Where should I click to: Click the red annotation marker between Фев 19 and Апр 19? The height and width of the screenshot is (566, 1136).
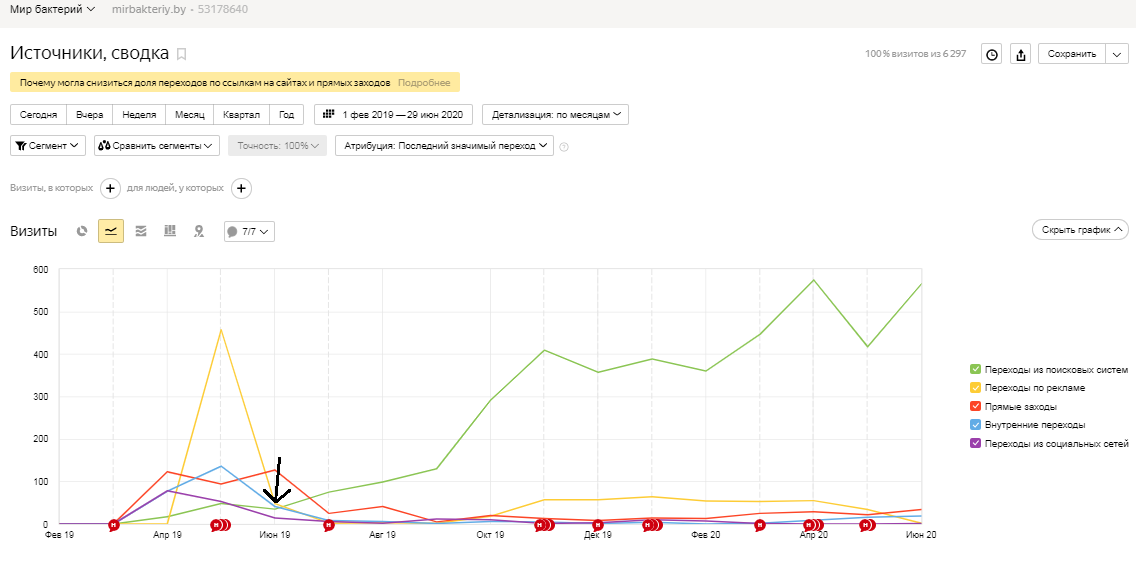[x=114, y=525]
